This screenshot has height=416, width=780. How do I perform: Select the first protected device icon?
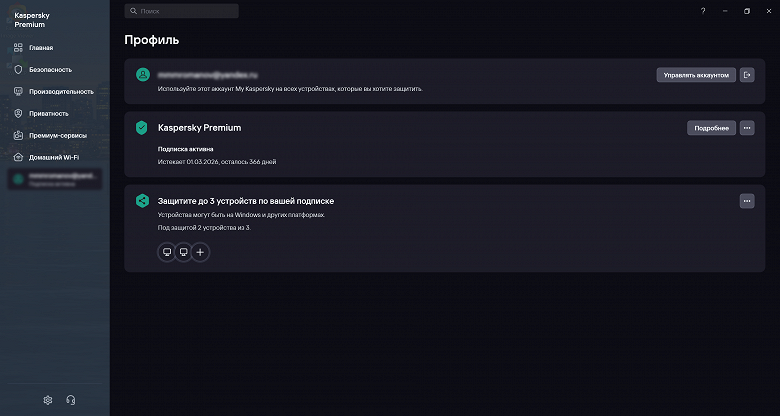(167, 252)
